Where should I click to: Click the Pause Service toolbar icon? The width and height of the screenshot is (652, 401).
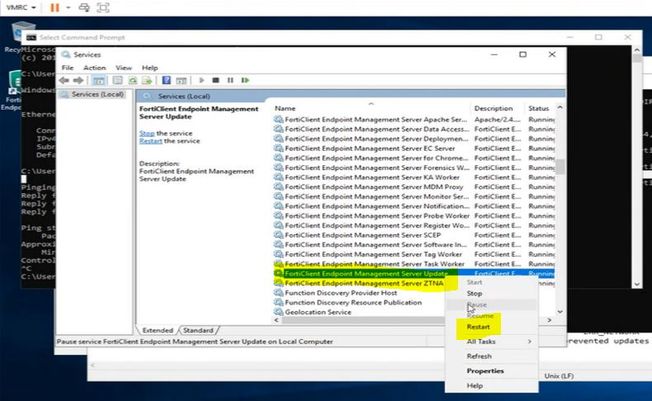pos(230,80)
